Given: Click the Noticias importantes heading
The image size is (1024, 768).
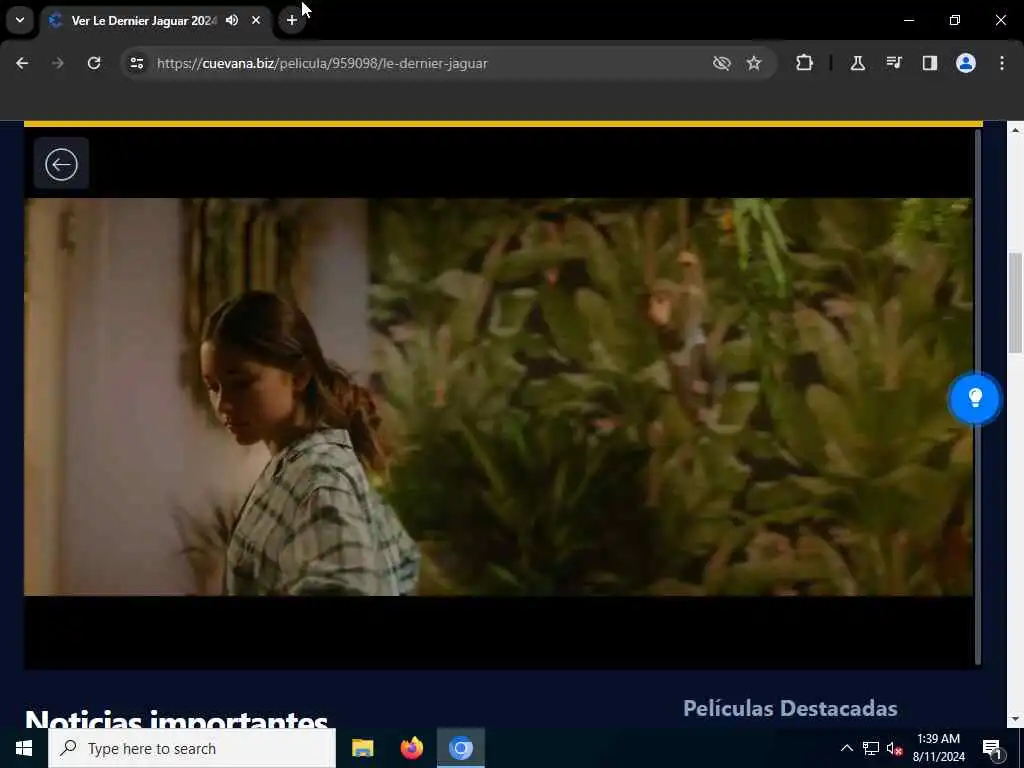Looking at the screenshot, I should coord(176,718).
